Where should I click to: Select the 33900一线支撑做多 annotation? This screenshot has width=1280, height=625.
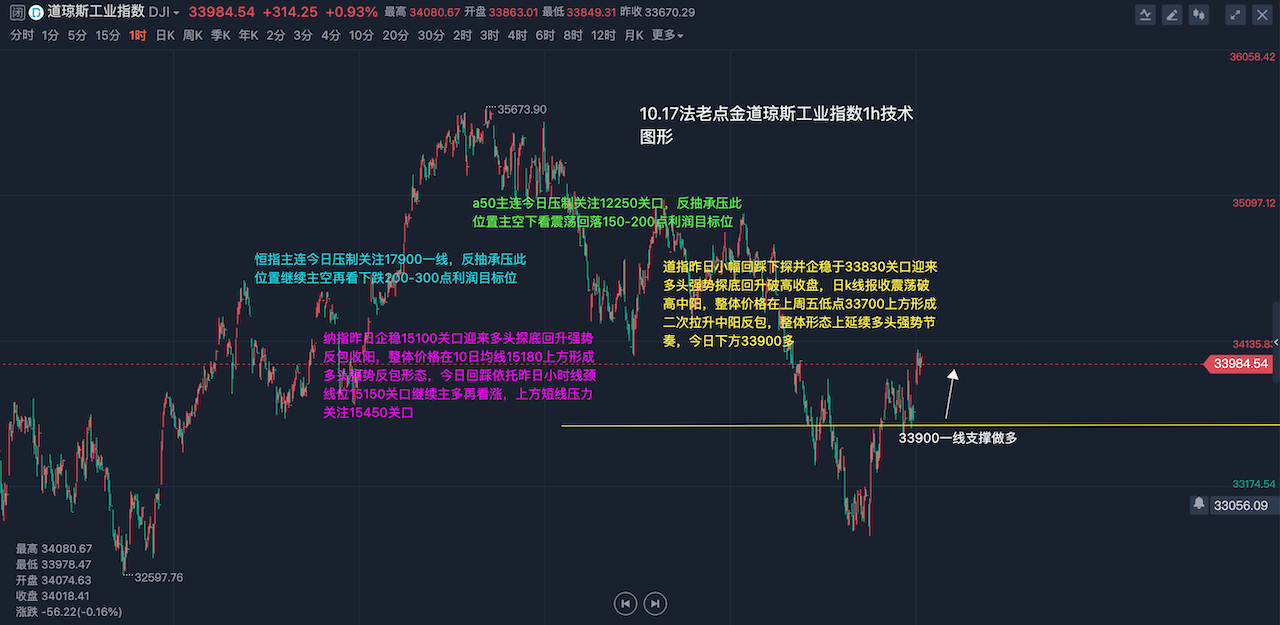[958, 437]
